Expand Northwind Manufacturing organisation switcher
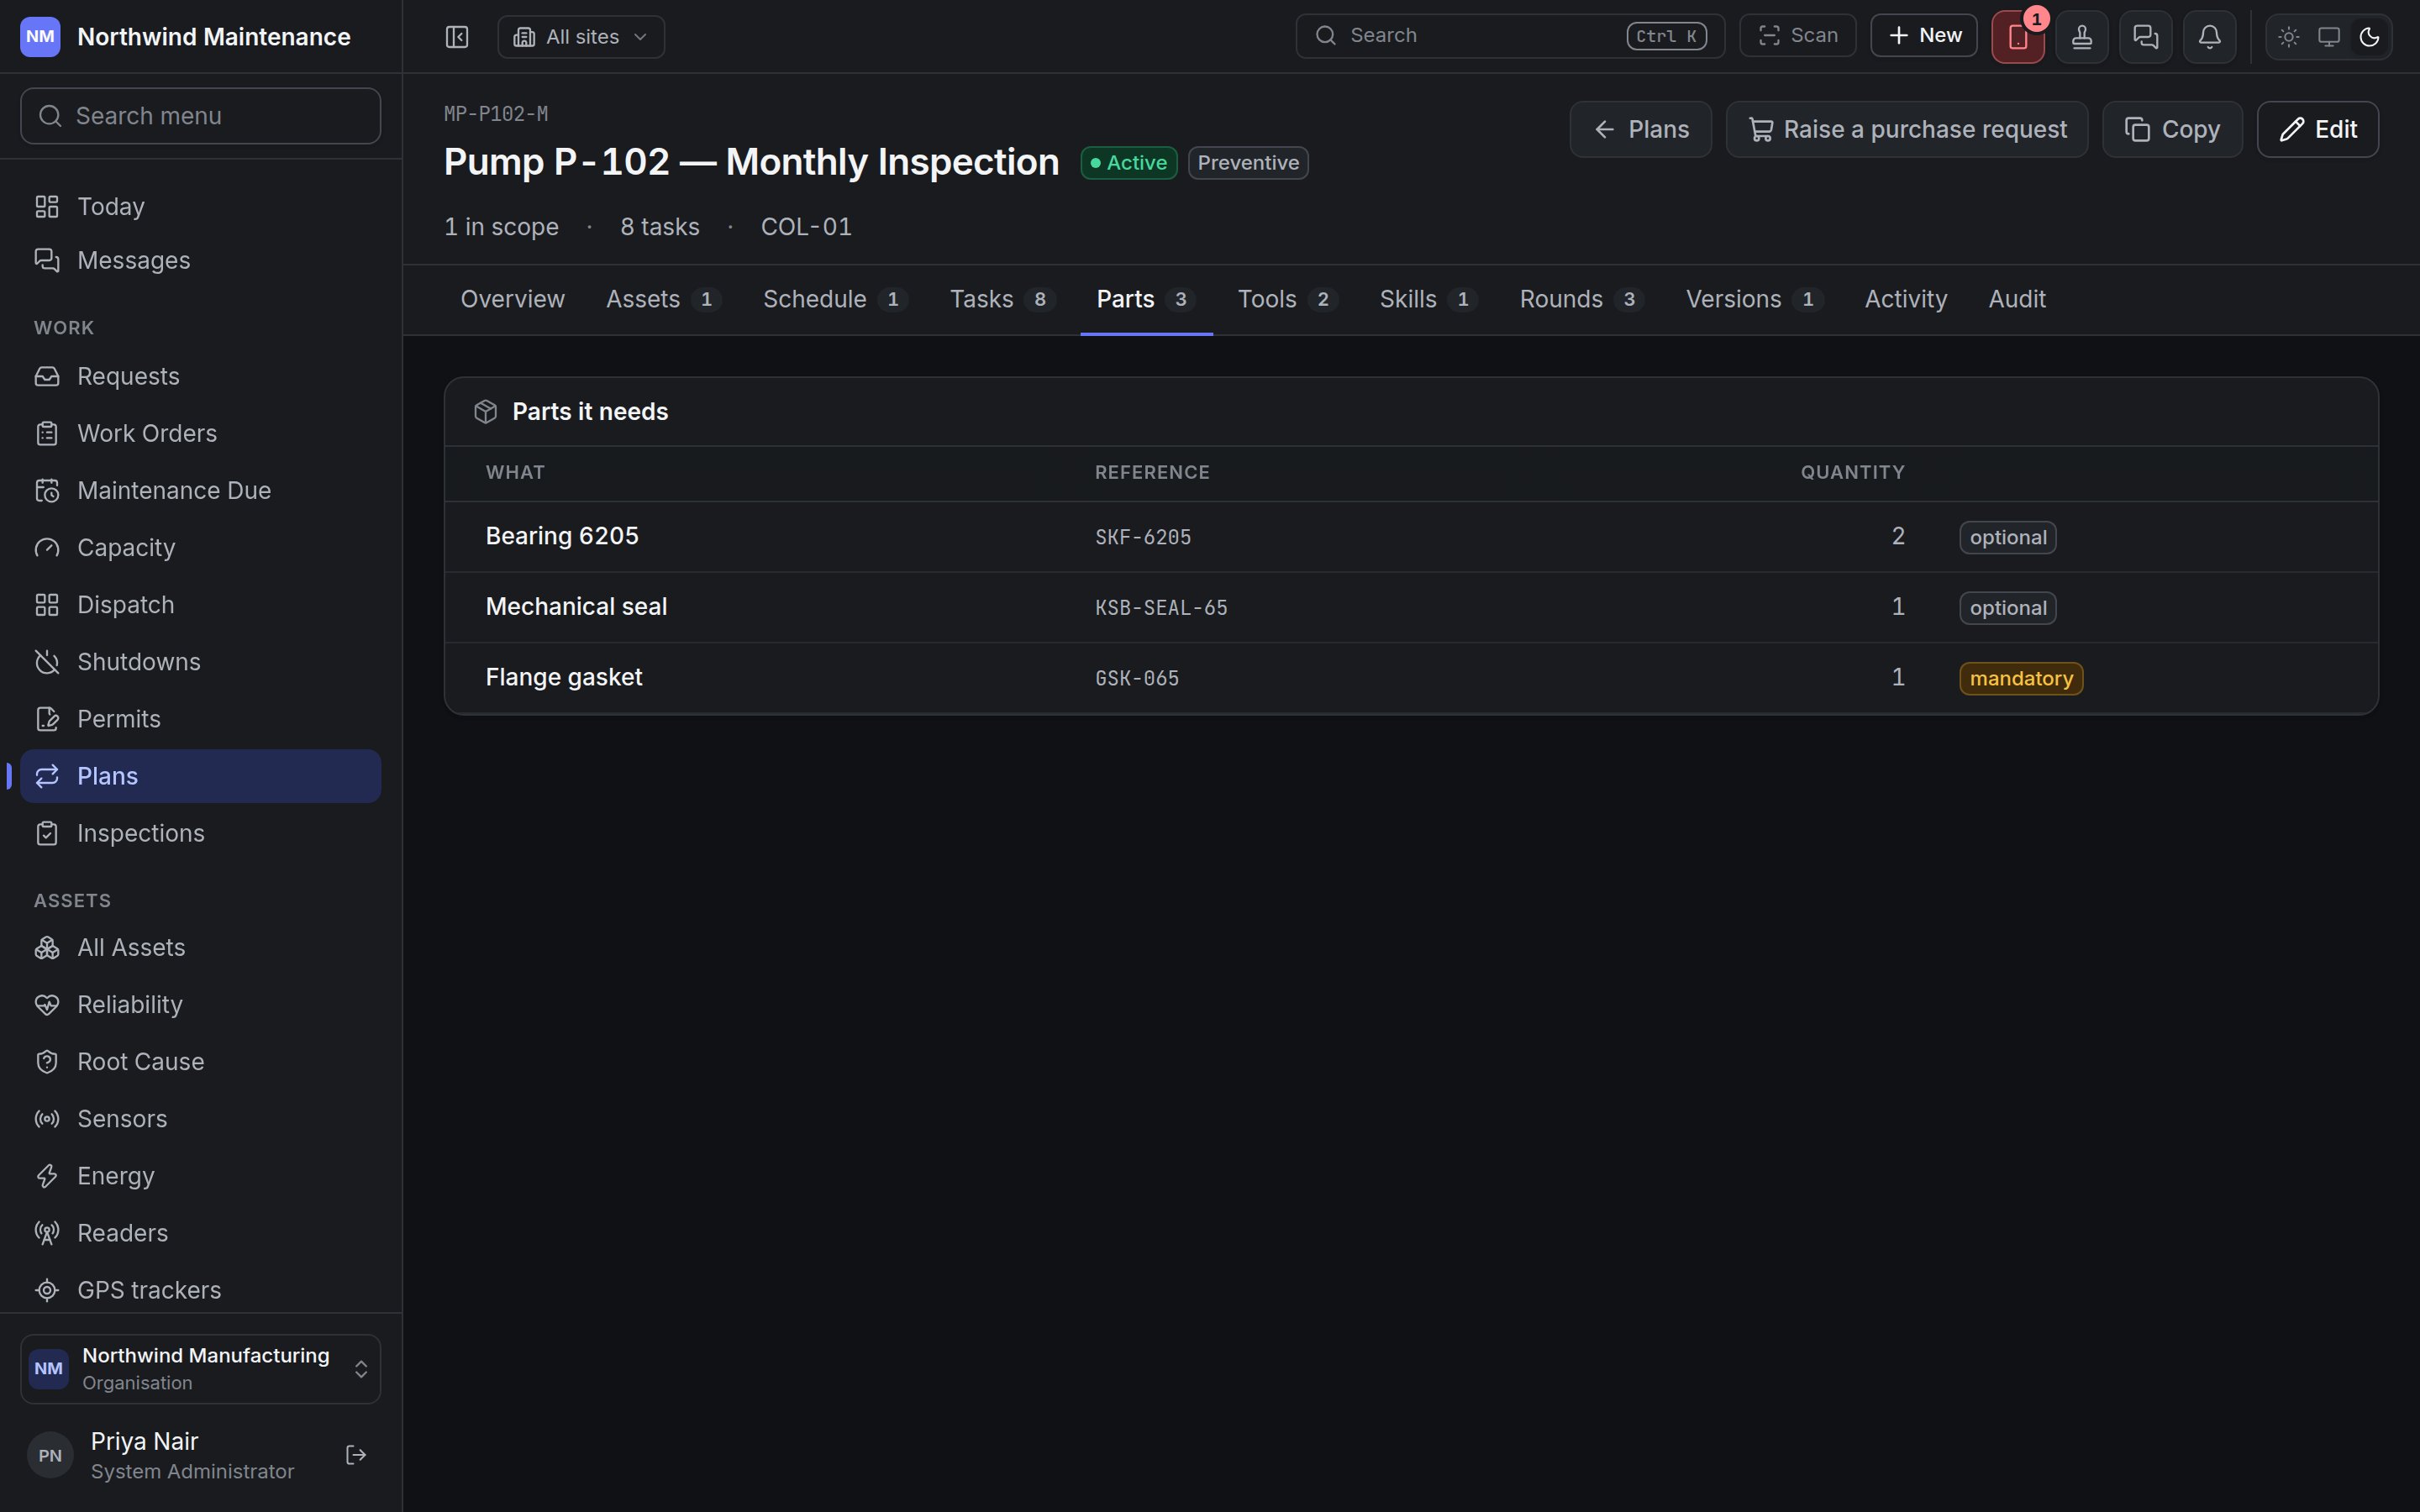2420x1512 pixels. click(200, 1369)
